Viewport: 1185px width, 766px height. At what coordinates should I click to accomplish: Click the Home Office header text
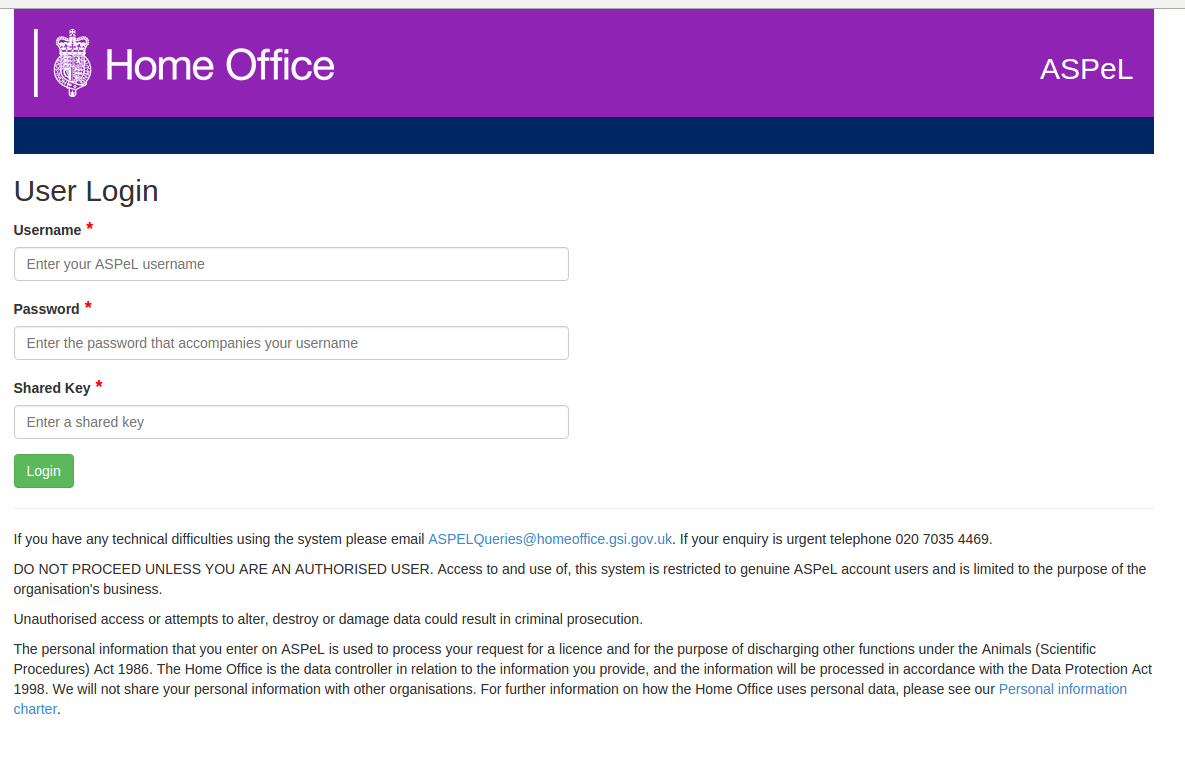point(219,65)
